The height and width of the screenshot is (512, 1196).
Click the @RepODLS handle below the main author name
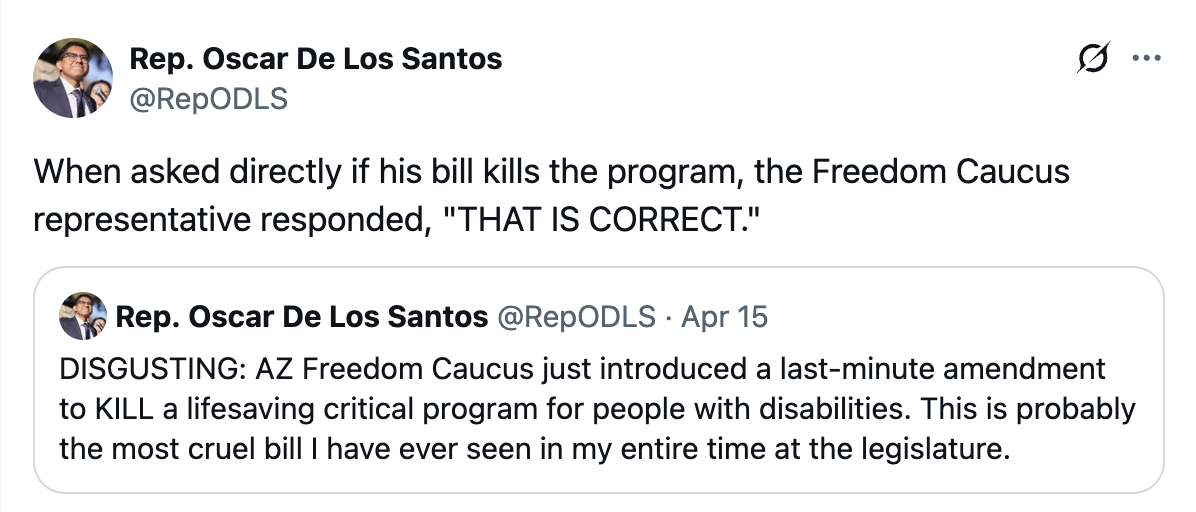208,99
